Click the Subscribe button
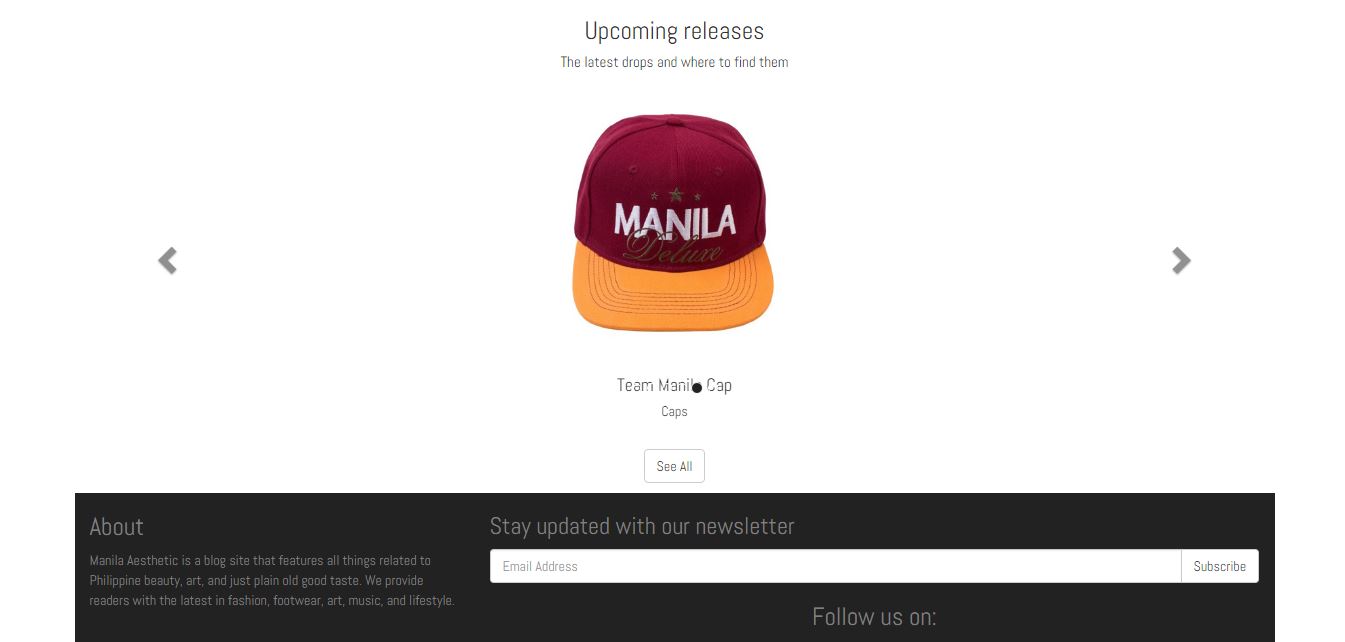Image resolution: width=1345 pixels, height=642 pixels. coord(1219,566)
